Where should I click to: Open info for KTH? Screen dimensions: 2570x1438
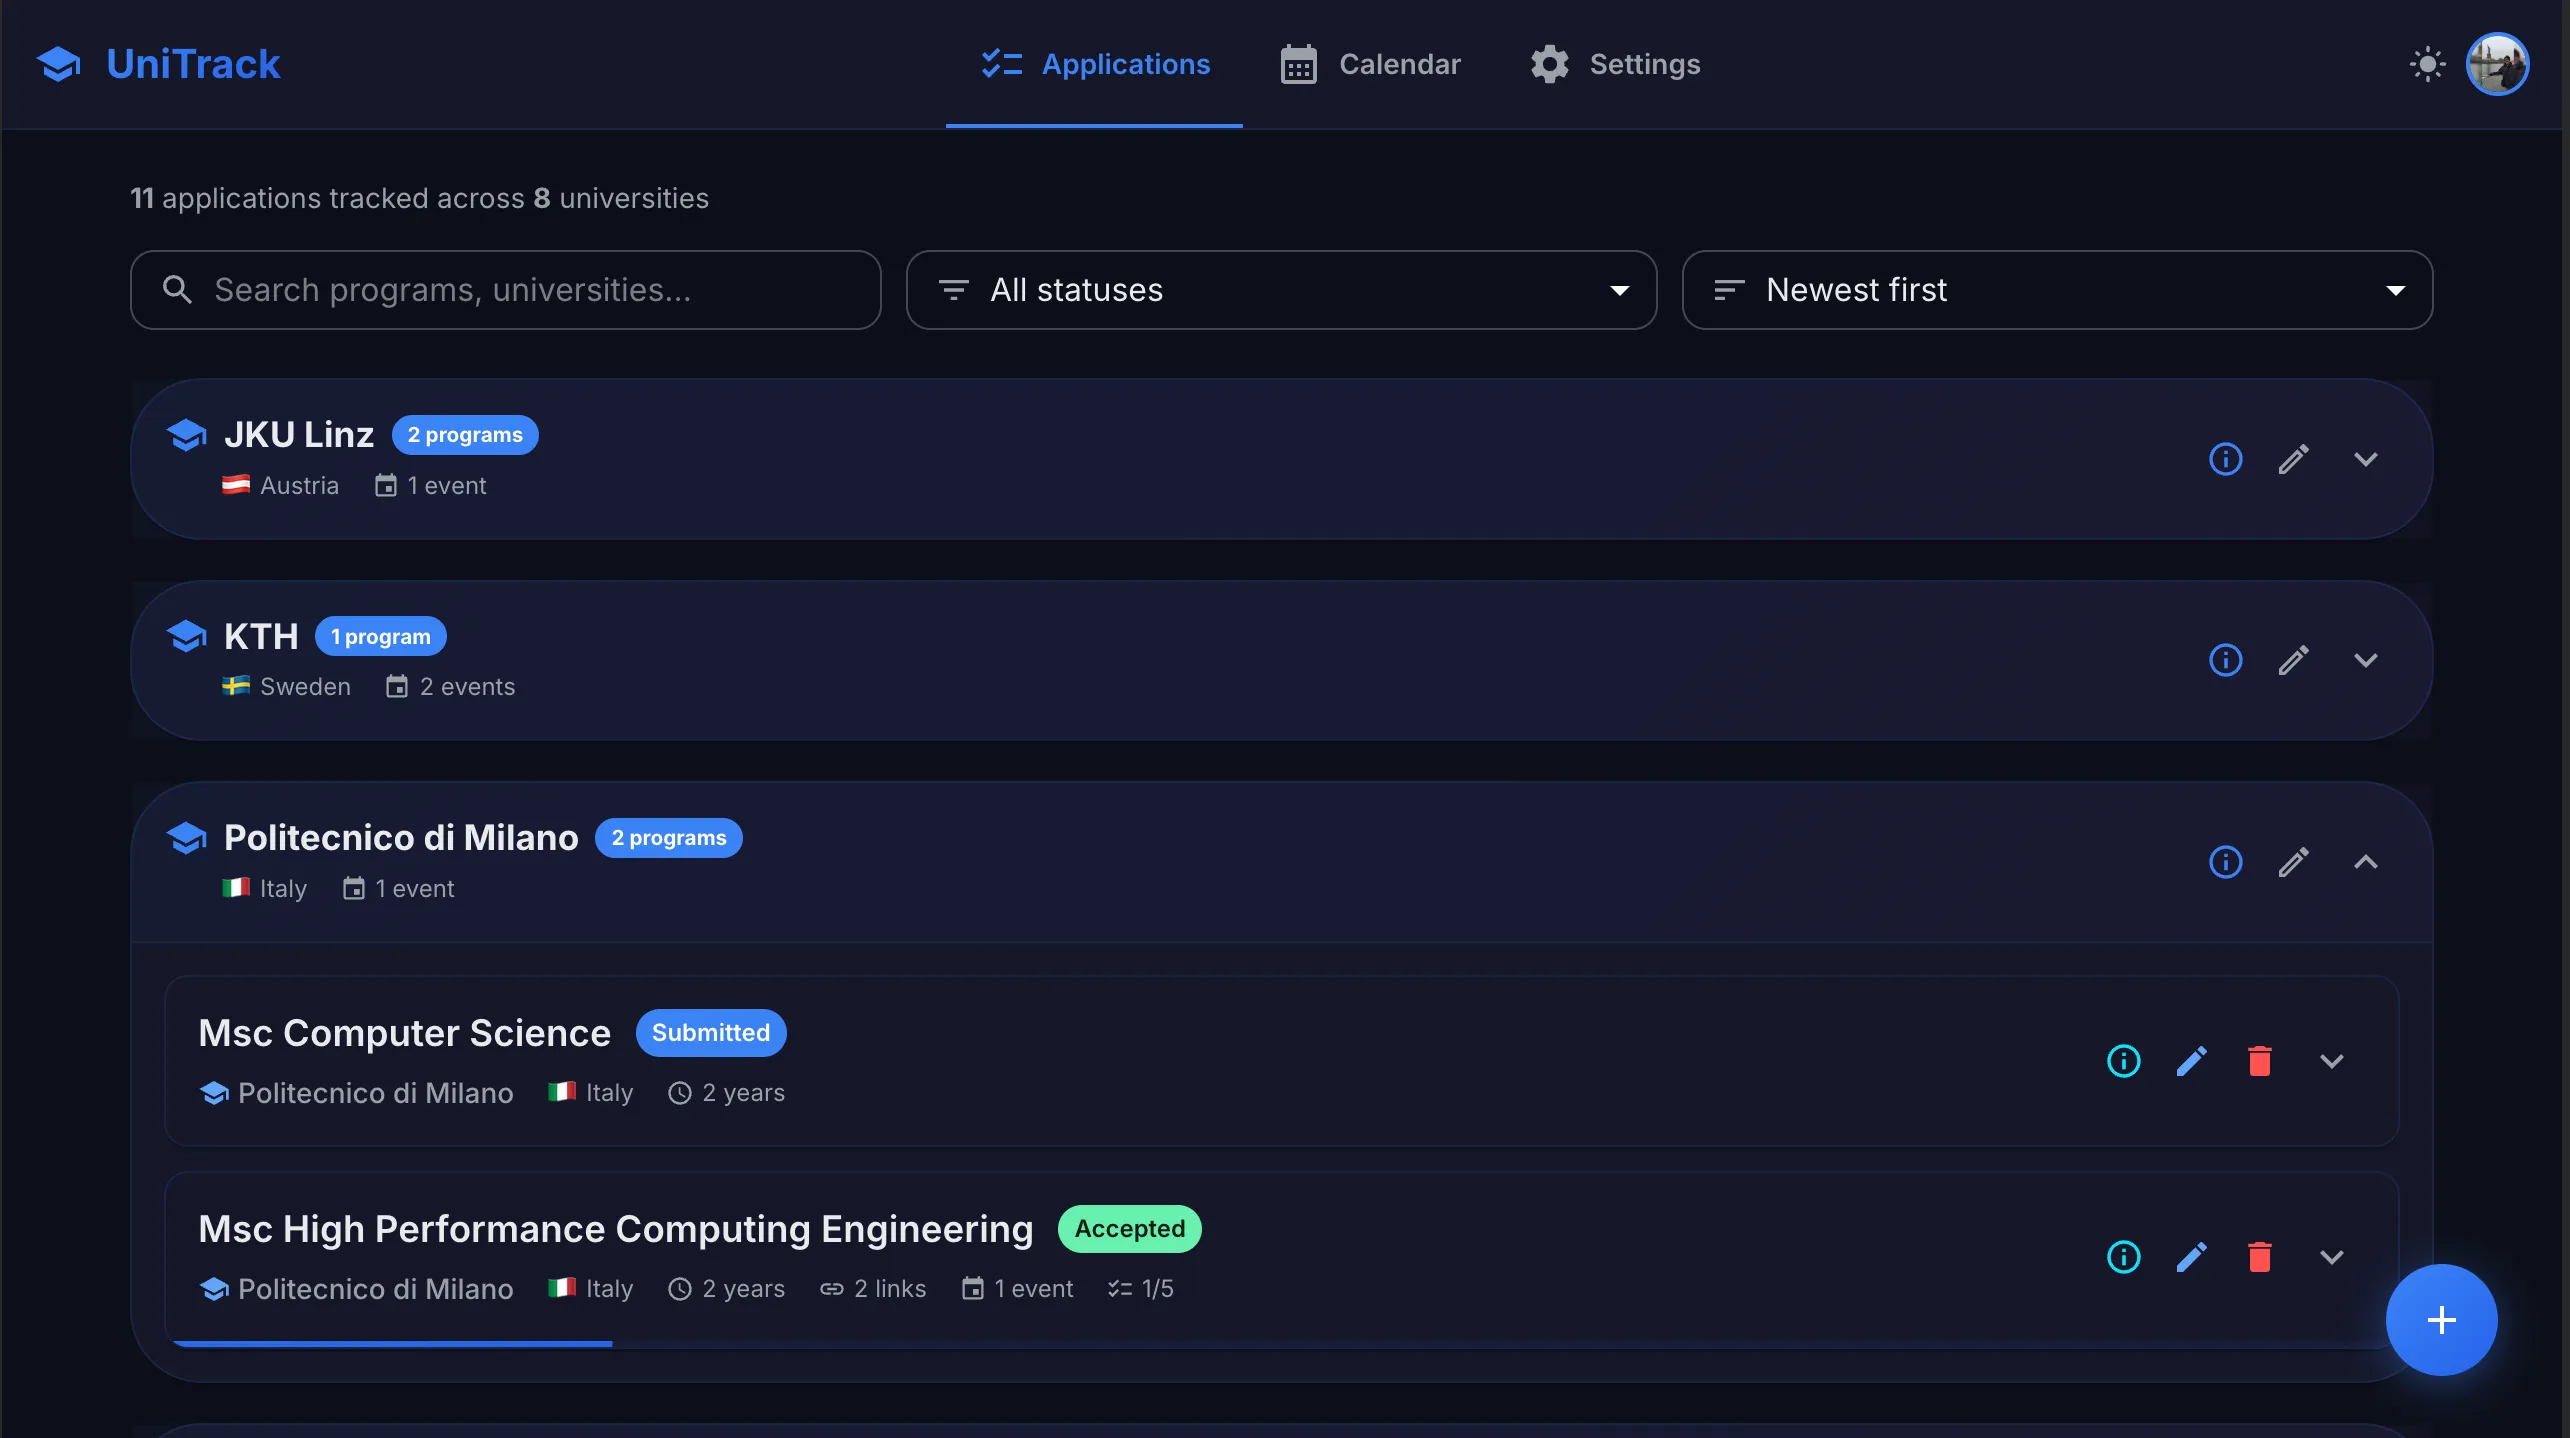point(2225,660)
